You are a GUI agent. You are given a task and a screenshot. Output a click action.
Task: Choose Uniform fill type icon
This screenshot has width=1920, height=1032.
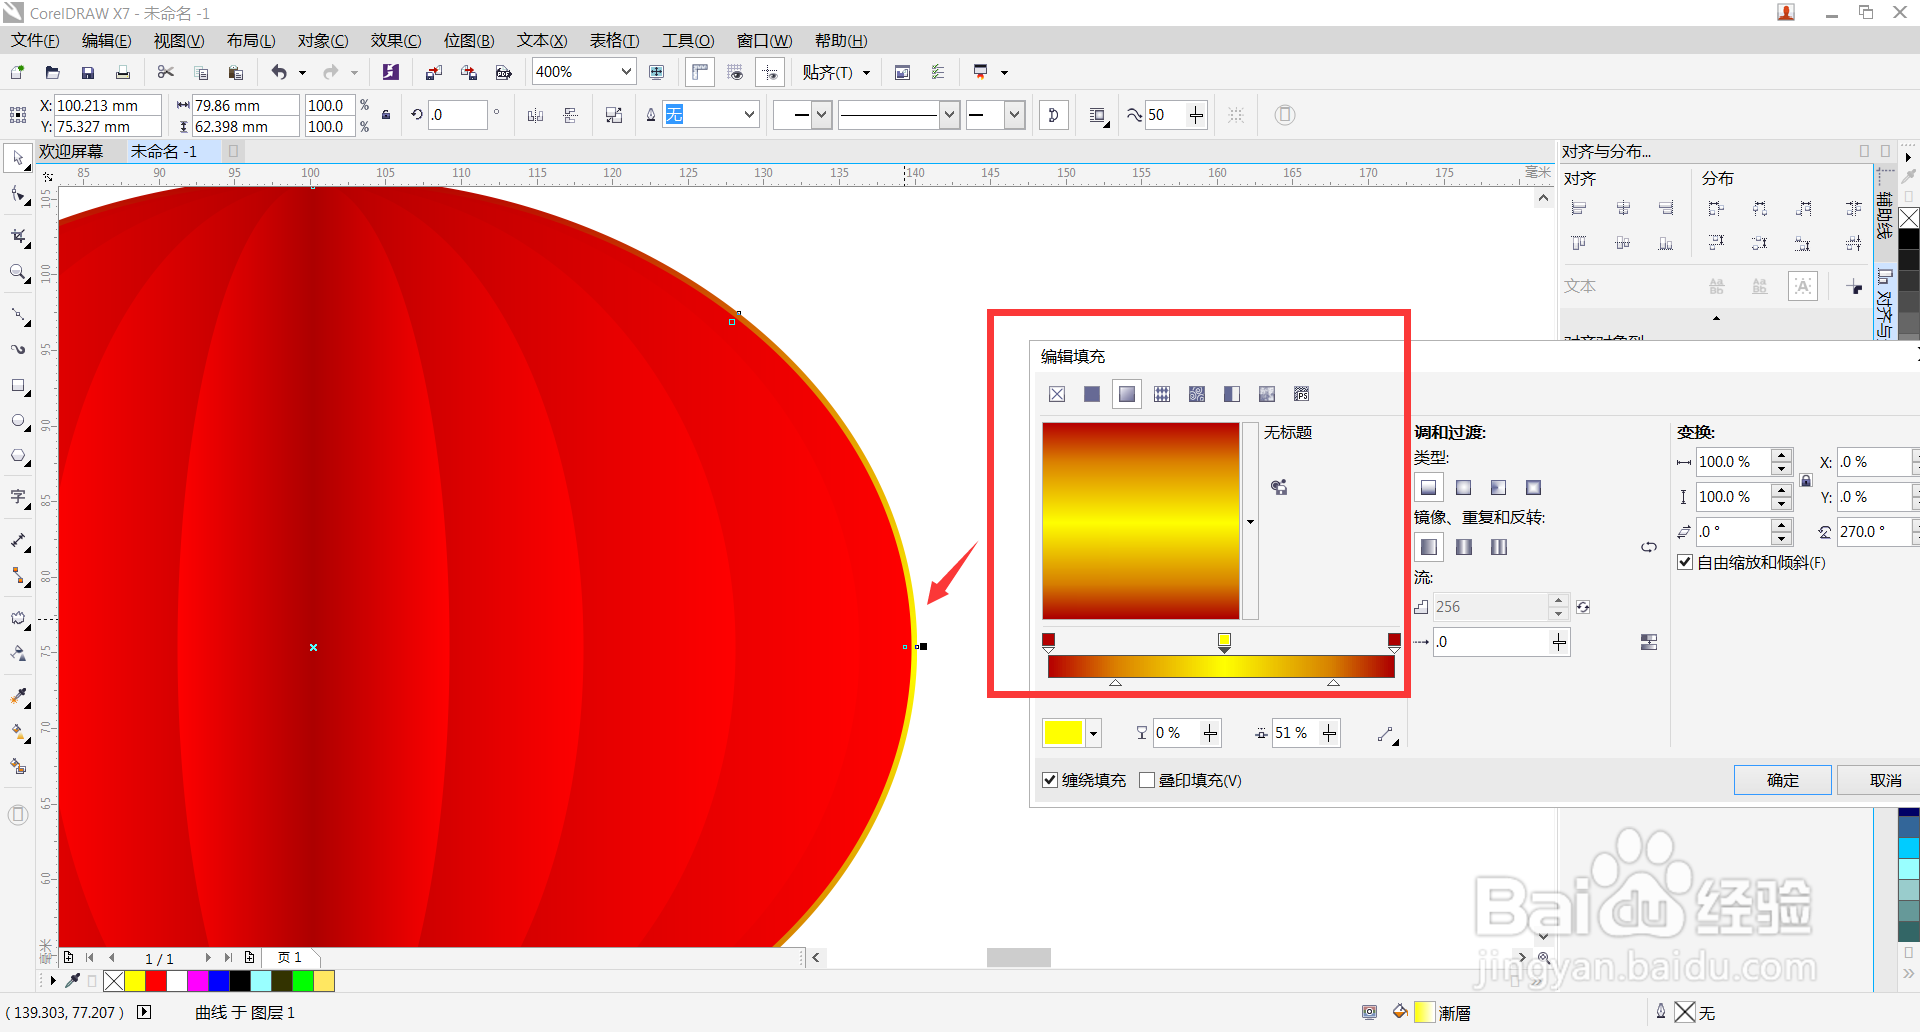[1092, 394]
